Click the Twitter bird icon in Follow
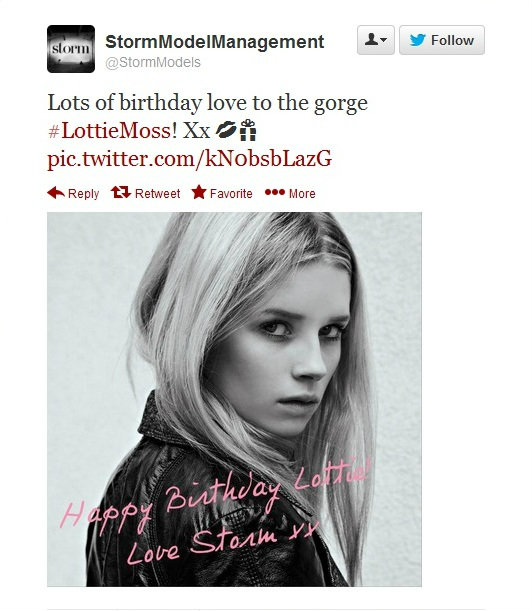Screen dimensions: 532x611 click(417, 40)
